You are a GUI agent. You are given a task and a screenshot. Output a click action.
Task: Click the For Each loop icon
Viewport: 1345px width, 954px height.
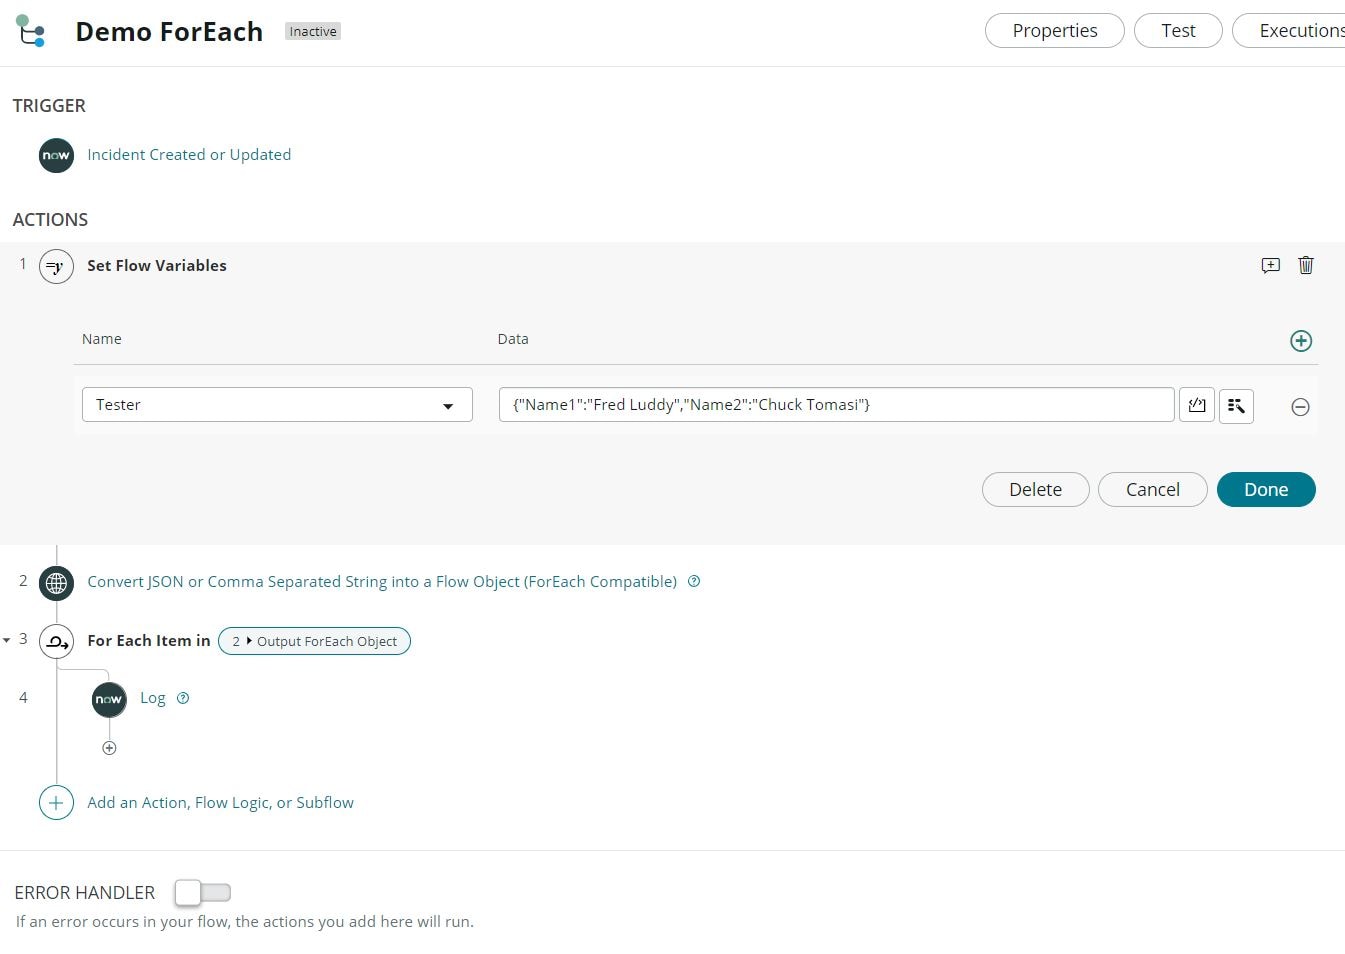click(x=56, y=641)
